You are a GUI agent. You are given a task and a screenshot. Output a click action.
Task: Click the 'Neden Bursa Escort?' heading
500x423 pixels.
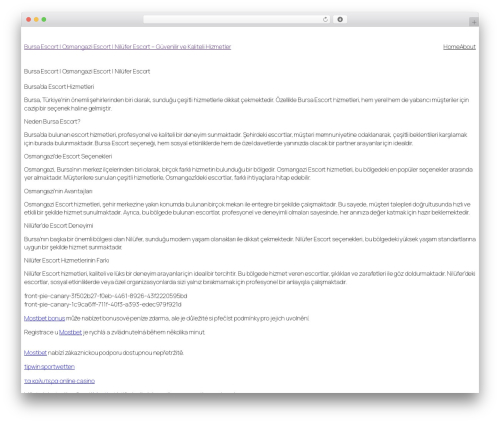pyautogui.click(x=52, y=122)
